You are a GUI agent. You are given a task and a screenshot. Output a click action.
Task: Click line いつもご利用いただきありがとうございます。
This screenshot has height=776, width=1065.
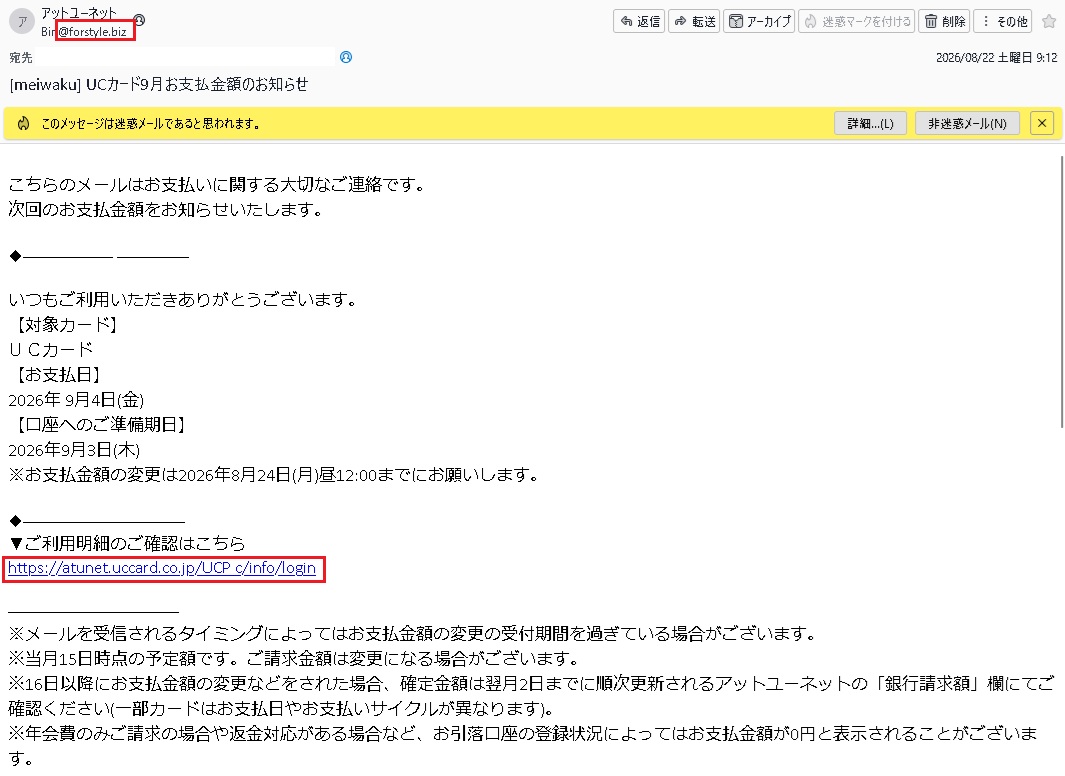(185, 299)
